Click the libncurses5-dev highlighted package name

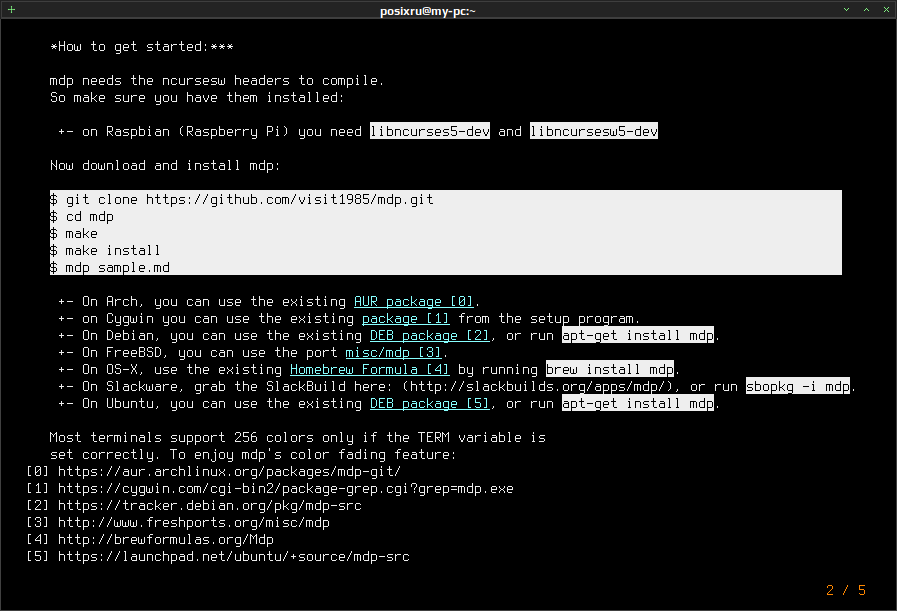click(x=430, y=132)
